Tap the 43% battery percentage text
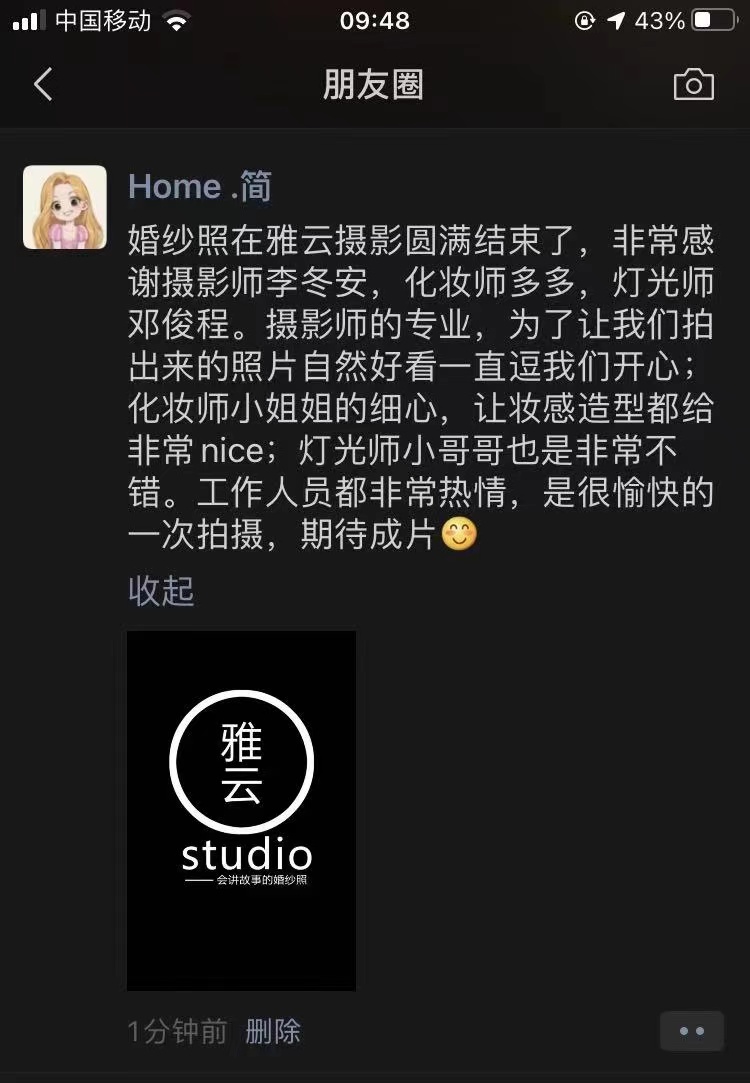This screenshot has height=1083, width=750. [x=660, y=20]
